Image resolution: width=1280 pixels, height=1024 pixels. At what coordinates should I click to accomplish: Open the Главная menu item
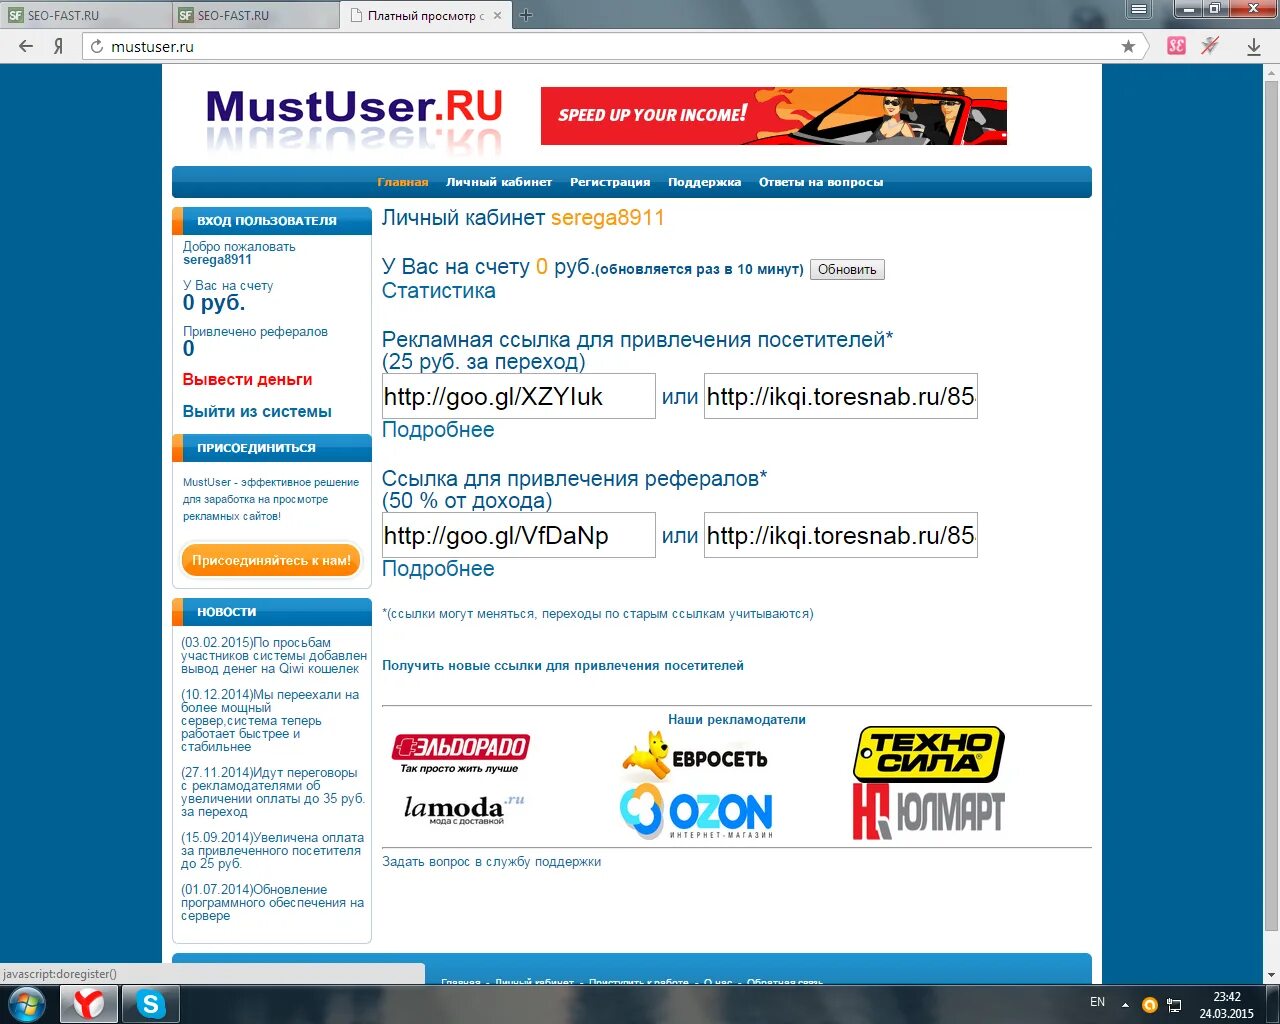(403, 182)
